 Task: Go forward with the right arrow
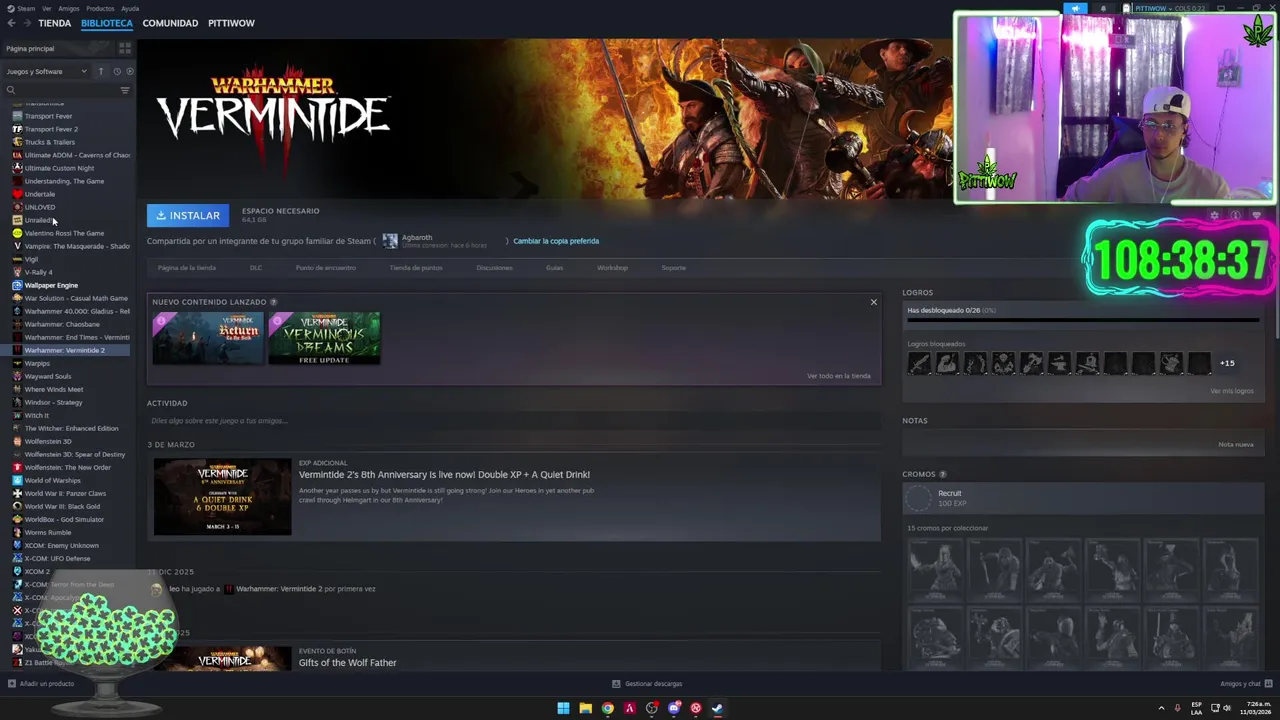click(26, 23)
